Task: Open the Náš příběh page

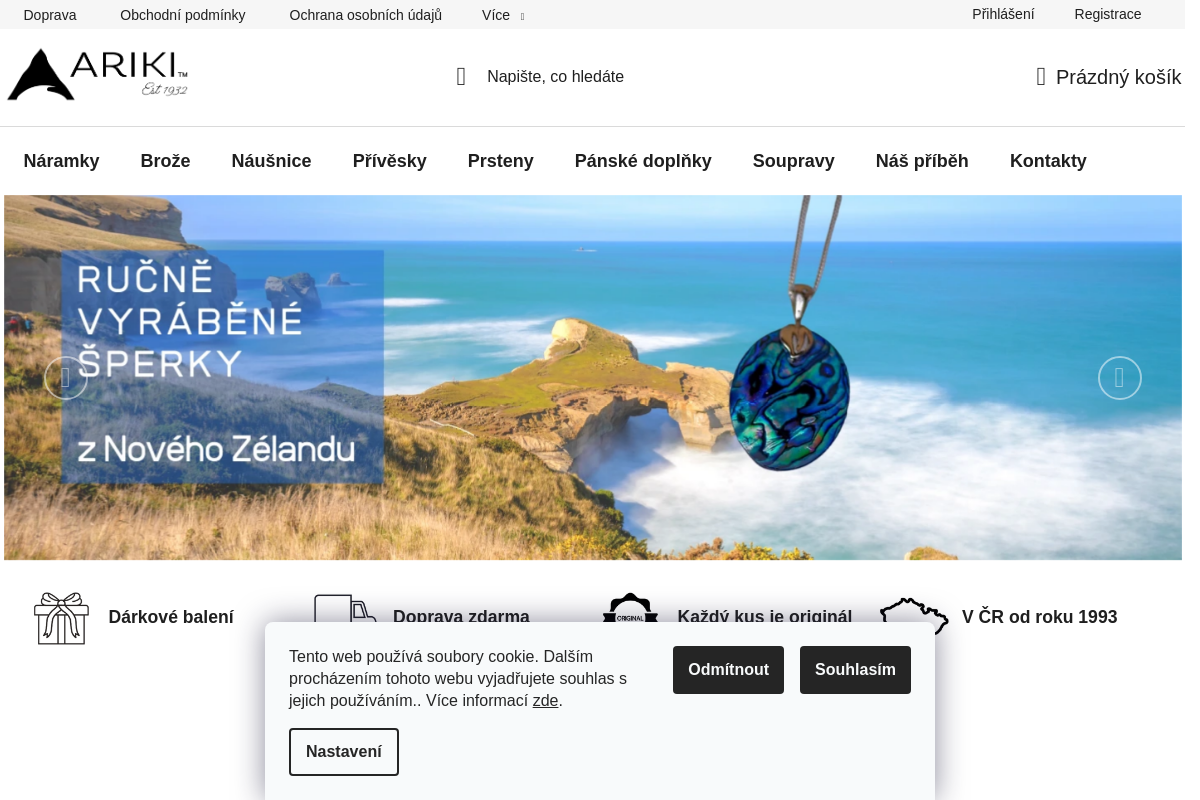Action: 922,161
